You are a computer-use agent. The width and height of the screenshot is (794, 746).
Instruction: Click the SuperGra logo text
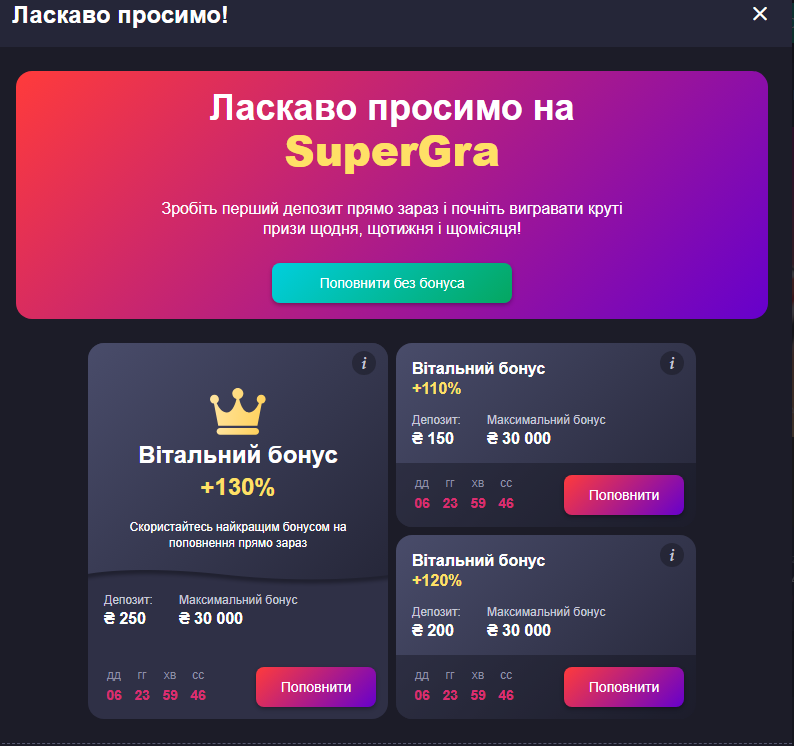[392, 151]
